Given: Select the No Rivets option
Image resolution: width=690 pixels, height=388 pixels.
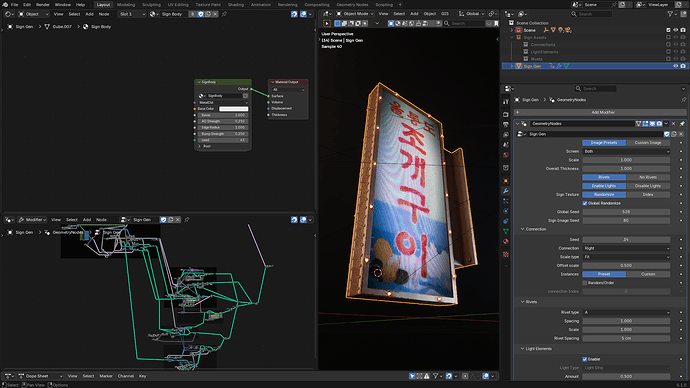Looking at the screenshot, I should tap(648, 177).
